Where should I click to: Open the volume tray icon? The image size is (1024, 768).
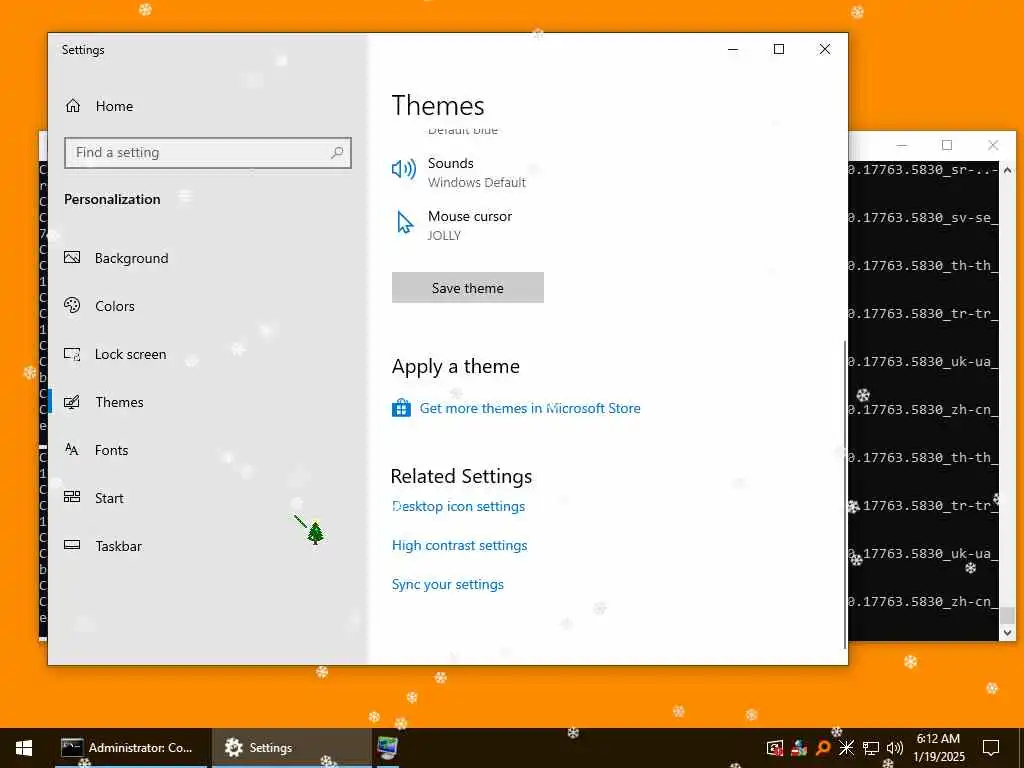[x=895, y=748]
